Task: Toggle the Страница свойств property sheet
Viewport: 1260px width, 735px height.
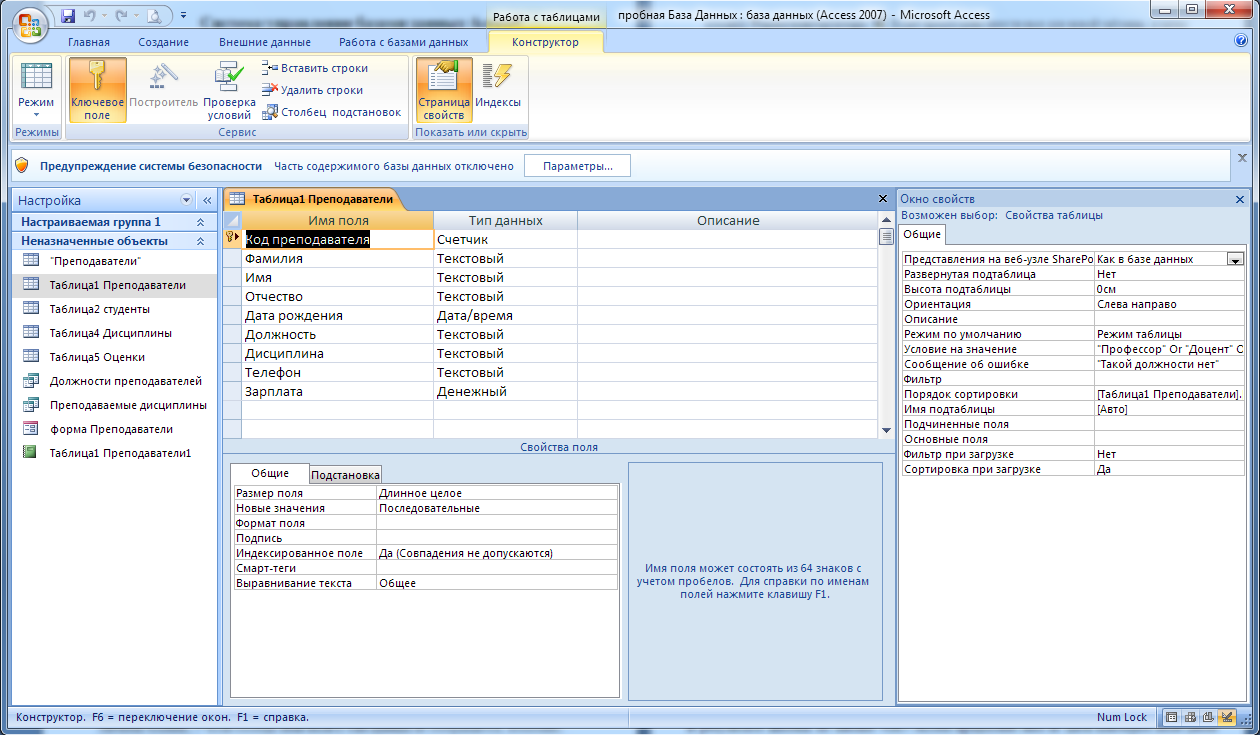Action: (444, 90)
